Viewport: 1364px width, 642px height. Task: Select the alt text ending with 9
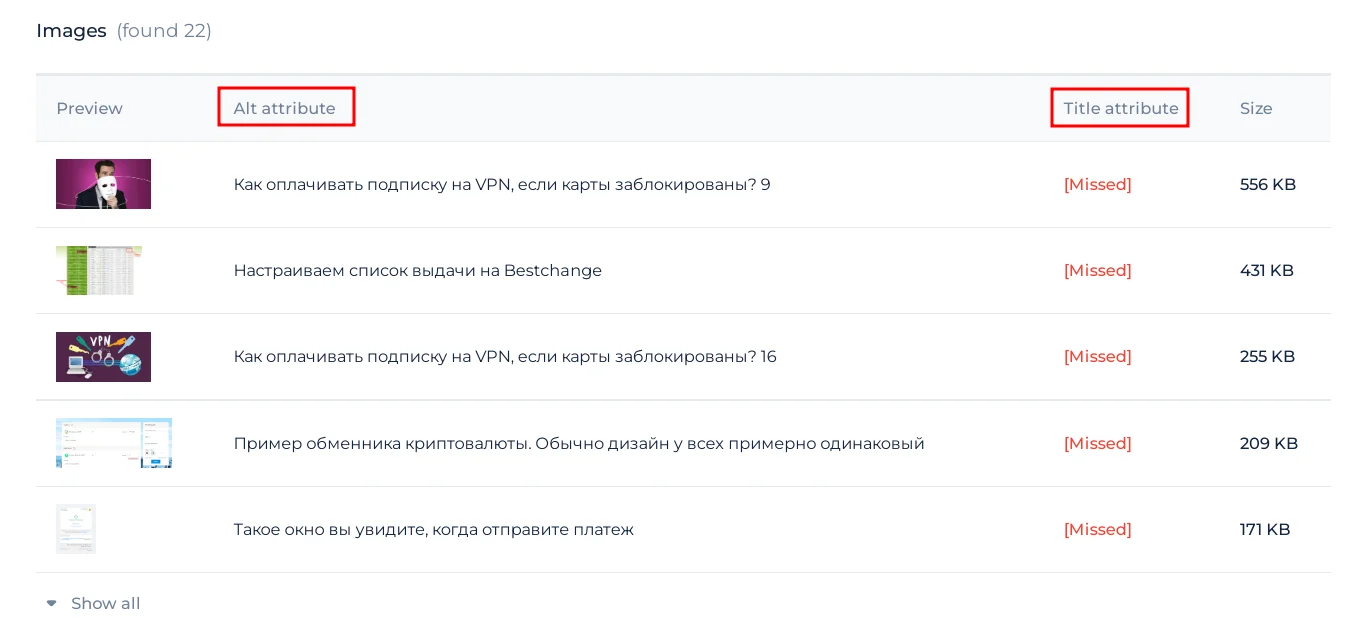point(501,185)
